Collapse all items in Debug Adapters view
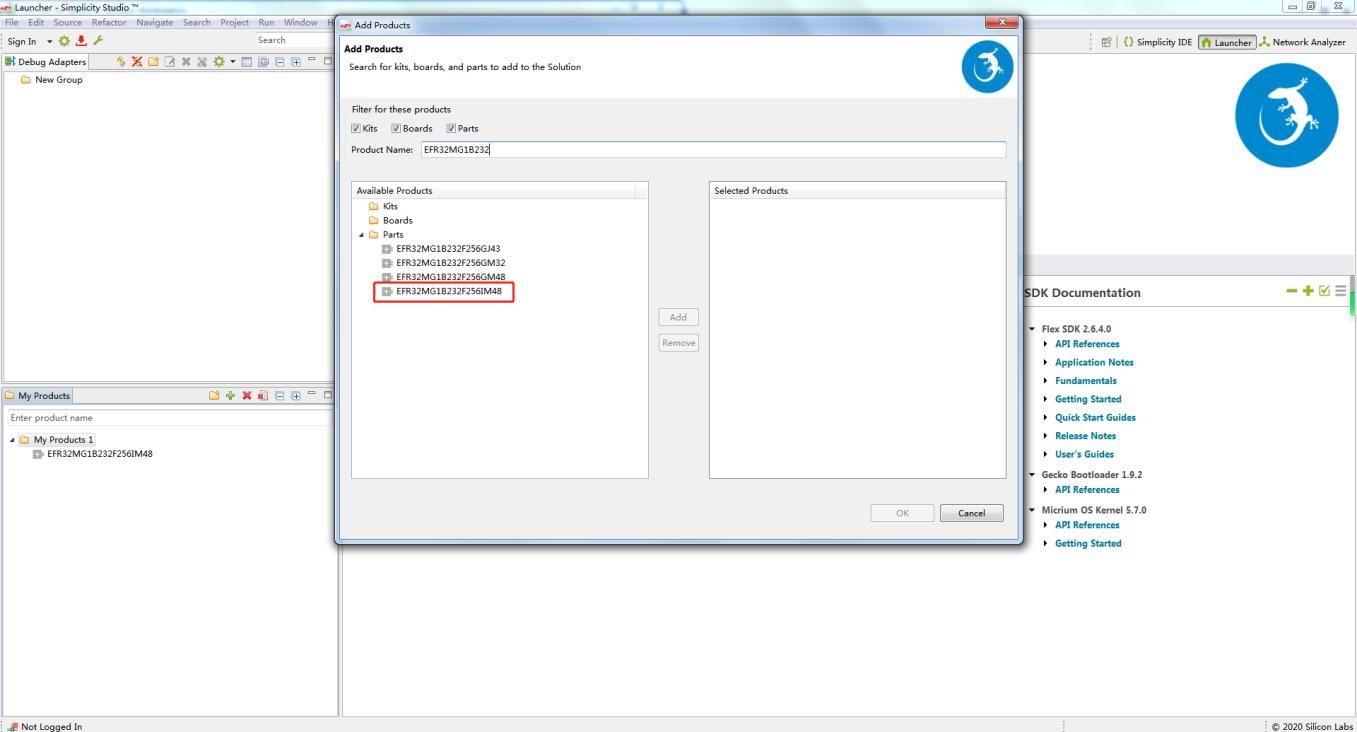The image size is (1357, 732). (x=280, y=62)
